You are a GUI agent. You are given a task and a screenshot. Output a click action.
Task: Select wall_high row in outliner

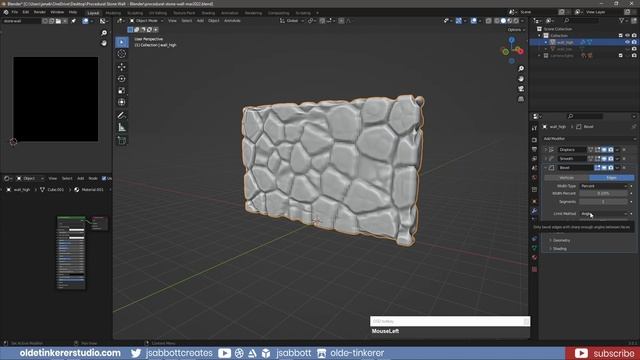coord(584,42)
